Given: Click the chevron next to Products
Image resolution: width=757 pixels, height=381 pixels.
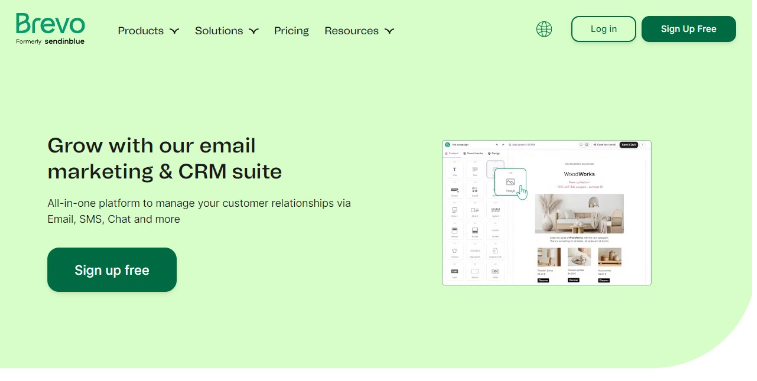Looking at the screenshot, I should [175, 31].
